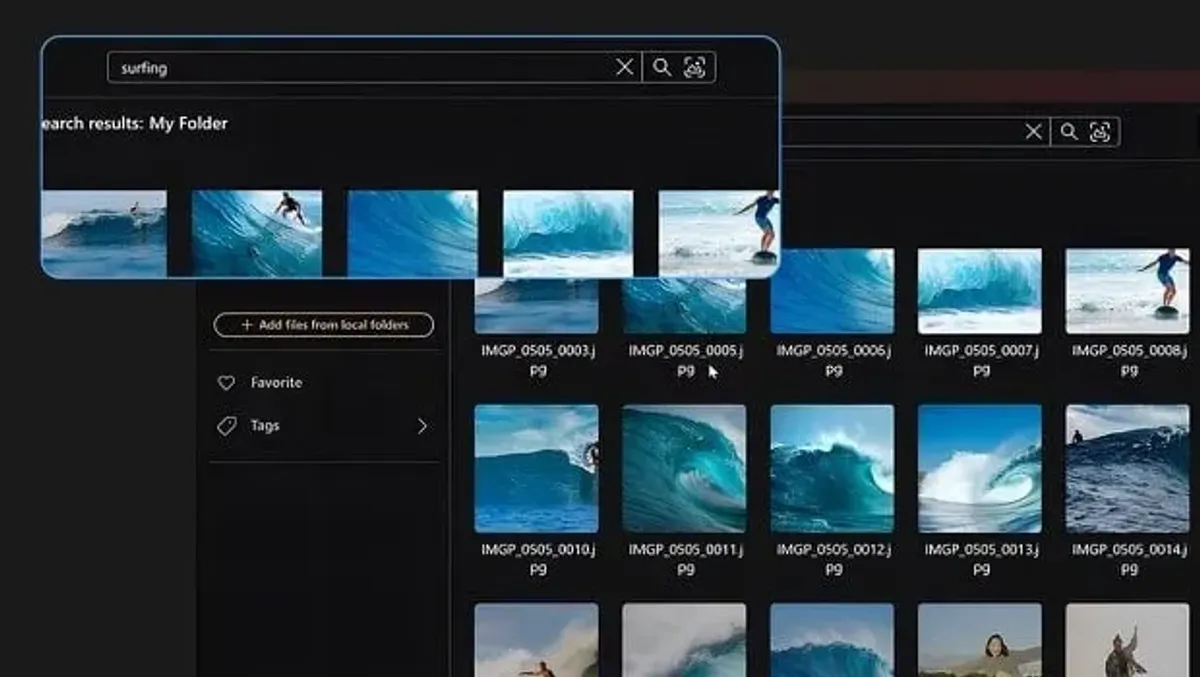The image size is (1200, 677).
Task: Click the tag icon next to Tags
Action: pos(227,426)
